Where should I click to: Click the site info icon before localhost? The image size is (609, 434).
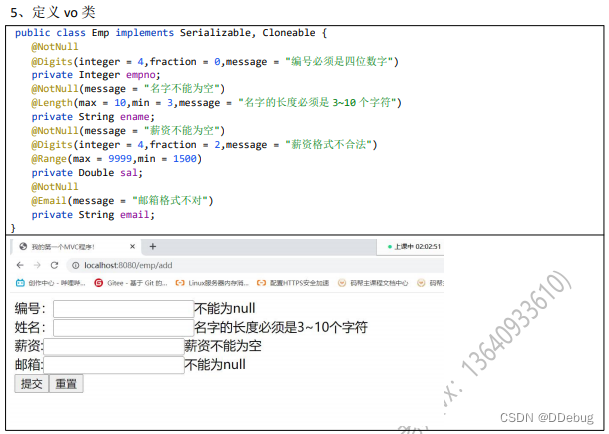75,265
